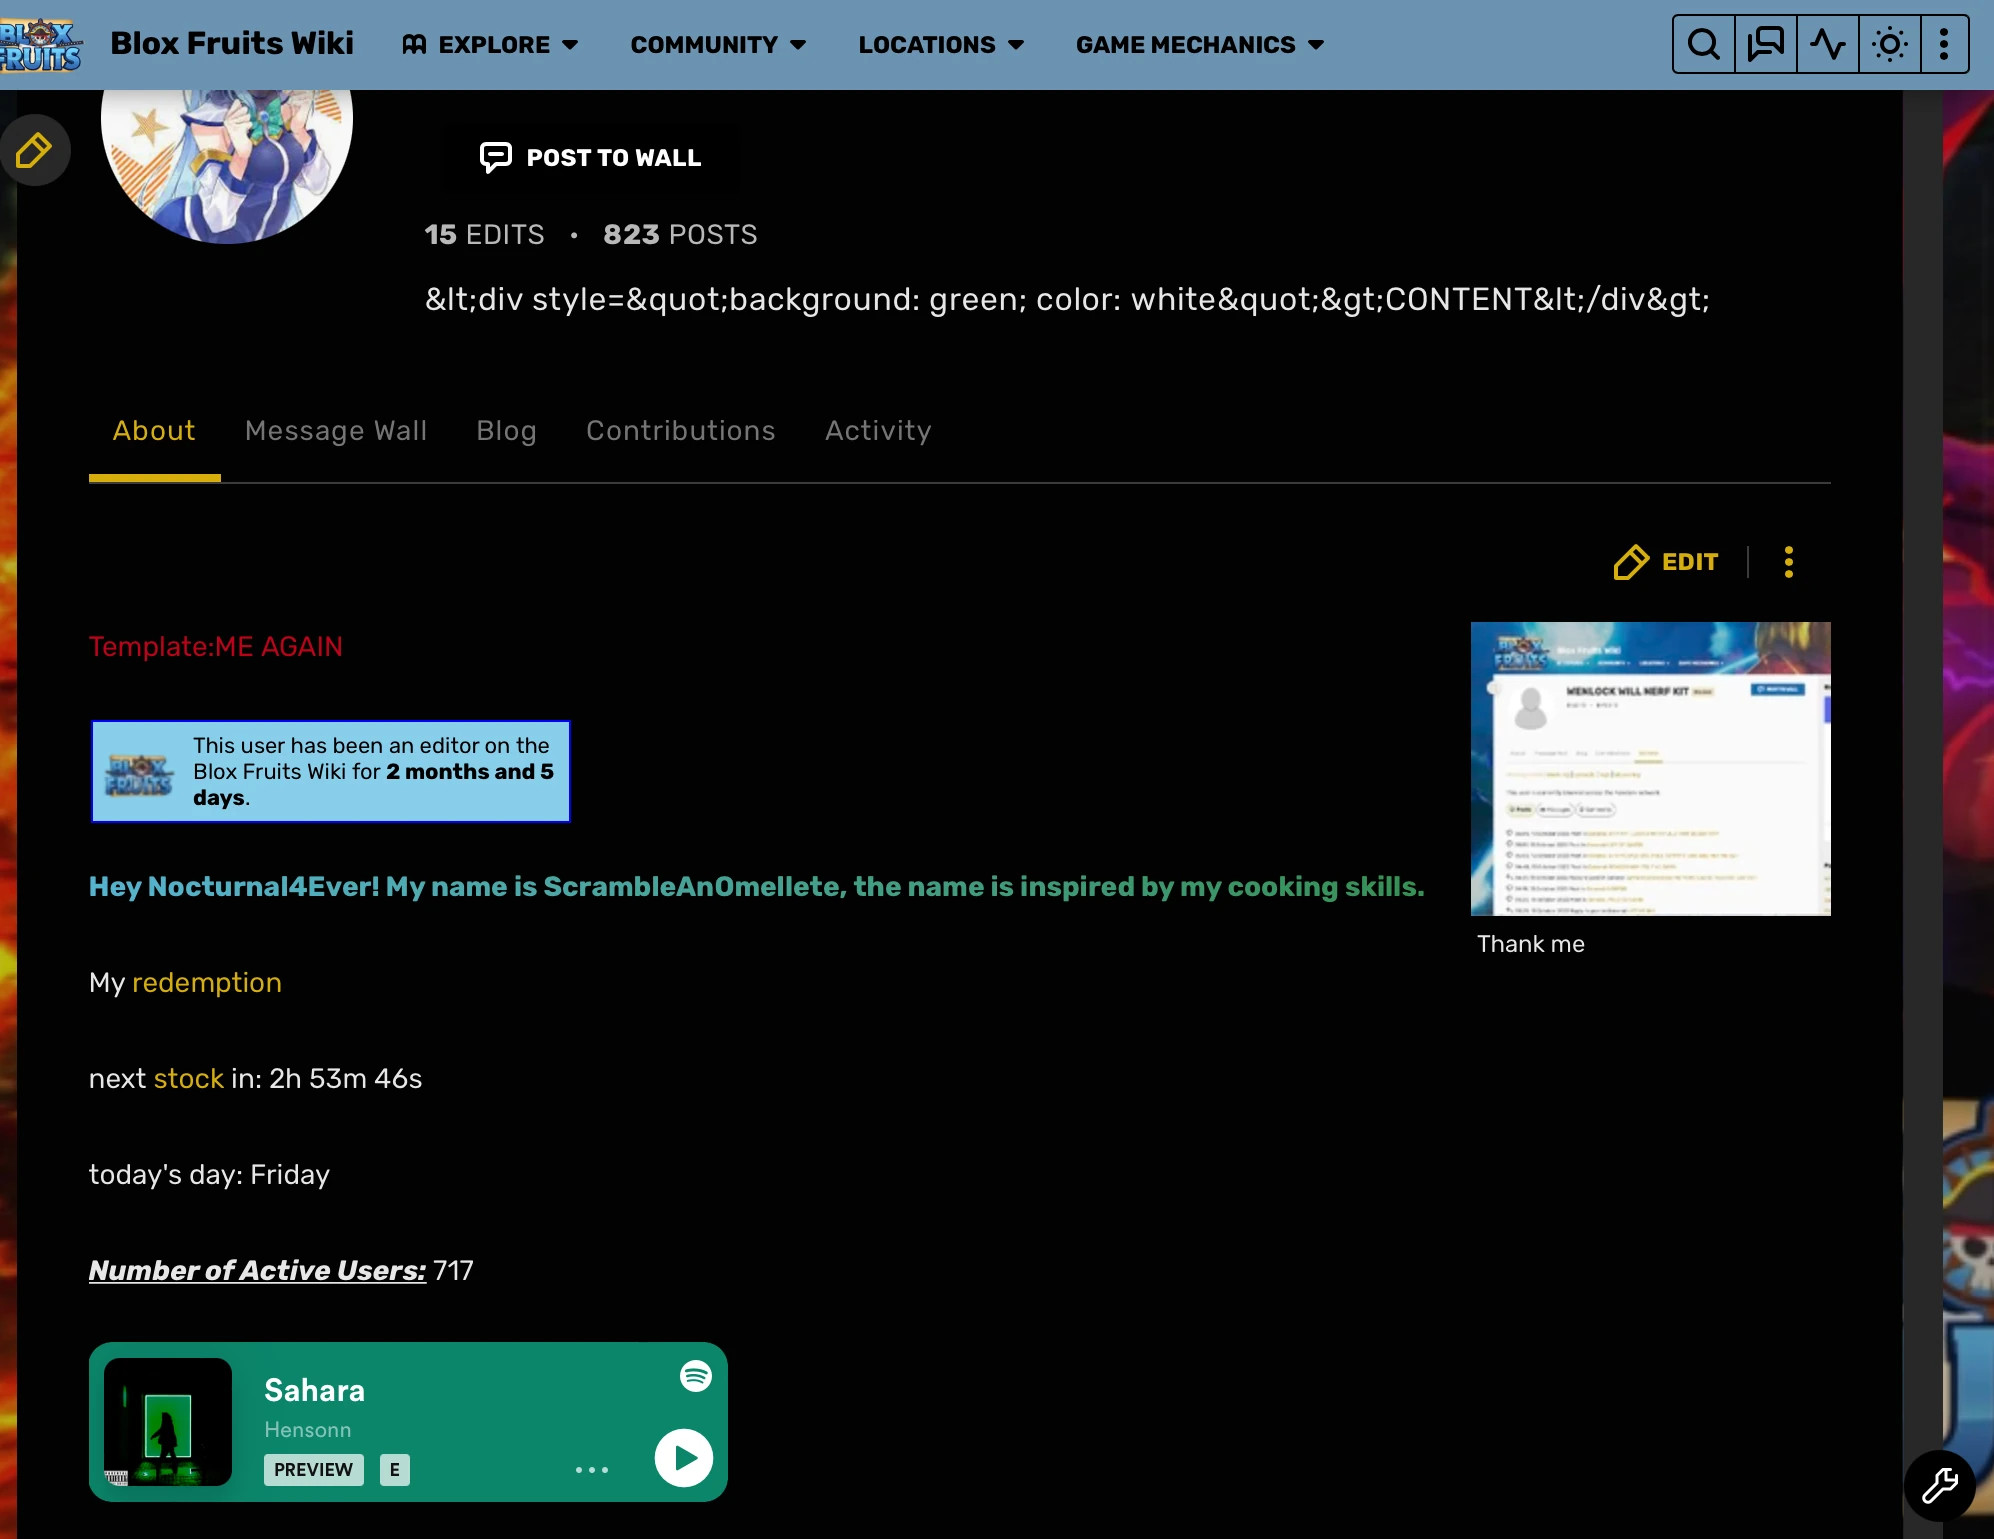The height and width of the screenshot is (1539, 1994).
Task: Expand the Explore dropdown menu
Action: [490, 45]
